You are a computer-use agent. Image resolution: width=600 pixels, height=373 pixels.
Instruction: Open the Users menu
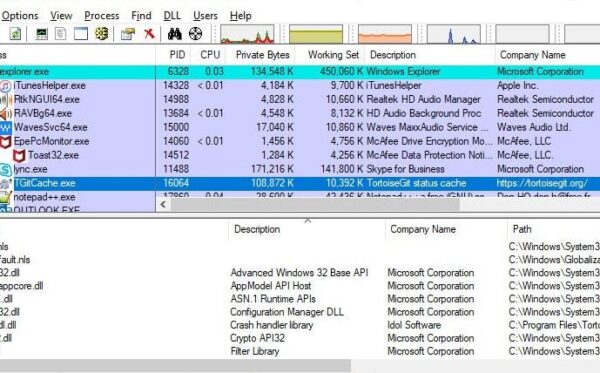click(205, 16)
